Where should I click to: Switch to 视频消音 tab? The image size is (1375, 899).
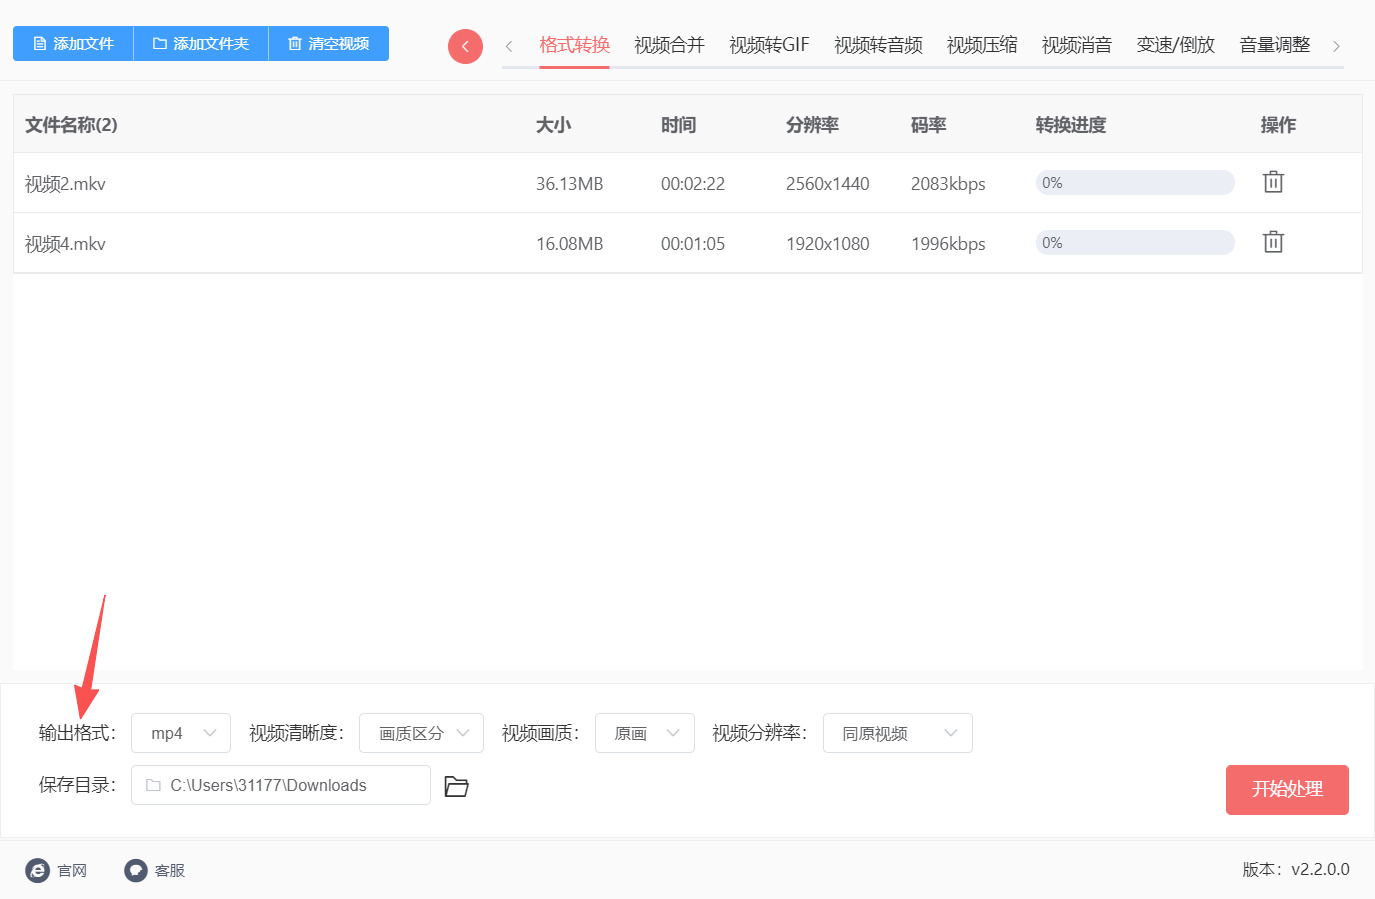[x=1077, y=45]
